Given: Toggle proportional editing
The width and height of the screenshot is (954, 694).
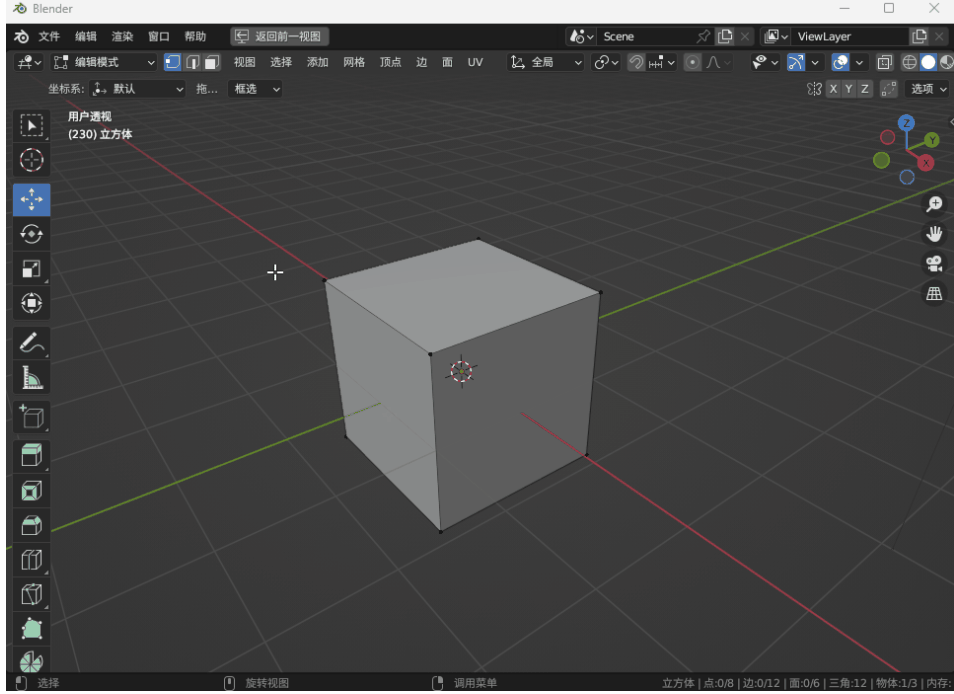Looking at the screenshot, I should click(x=692, y=62).
